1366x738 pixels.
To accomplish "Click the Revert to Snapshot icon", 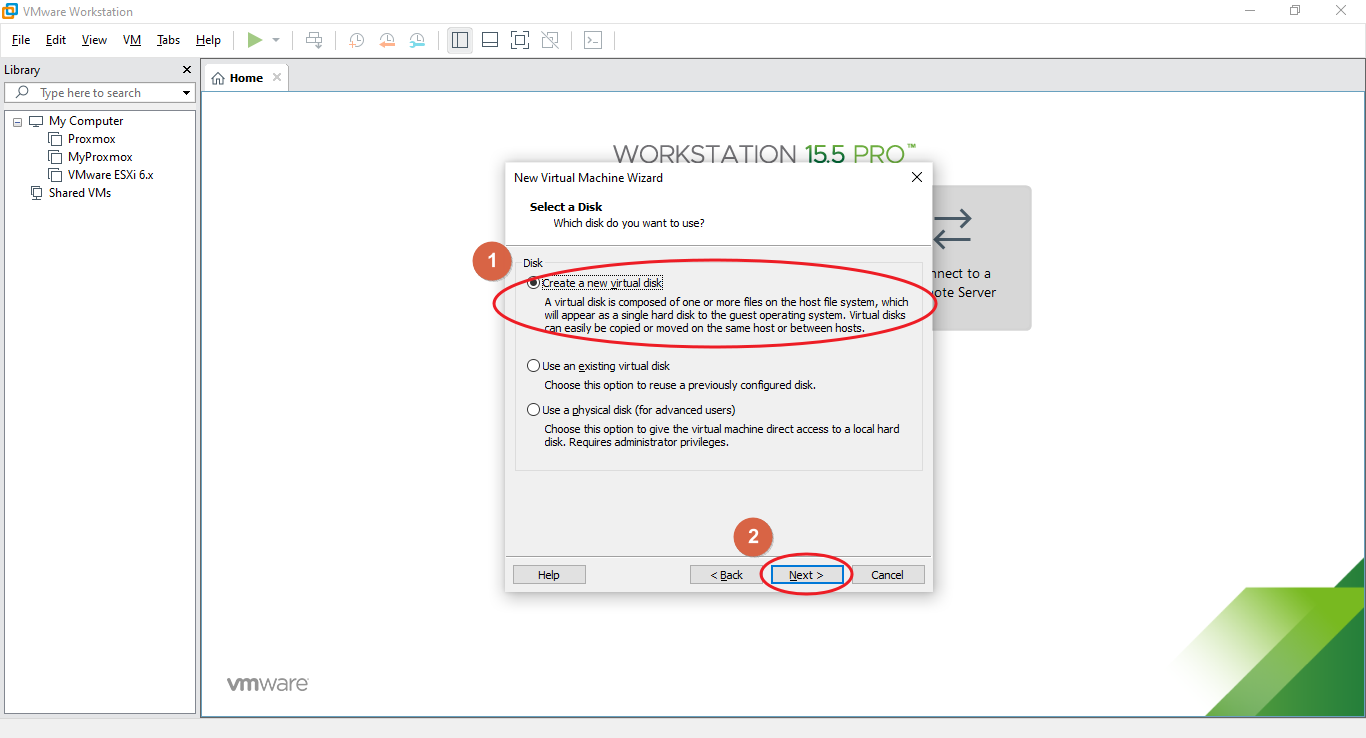I will [x=386, y=40].
